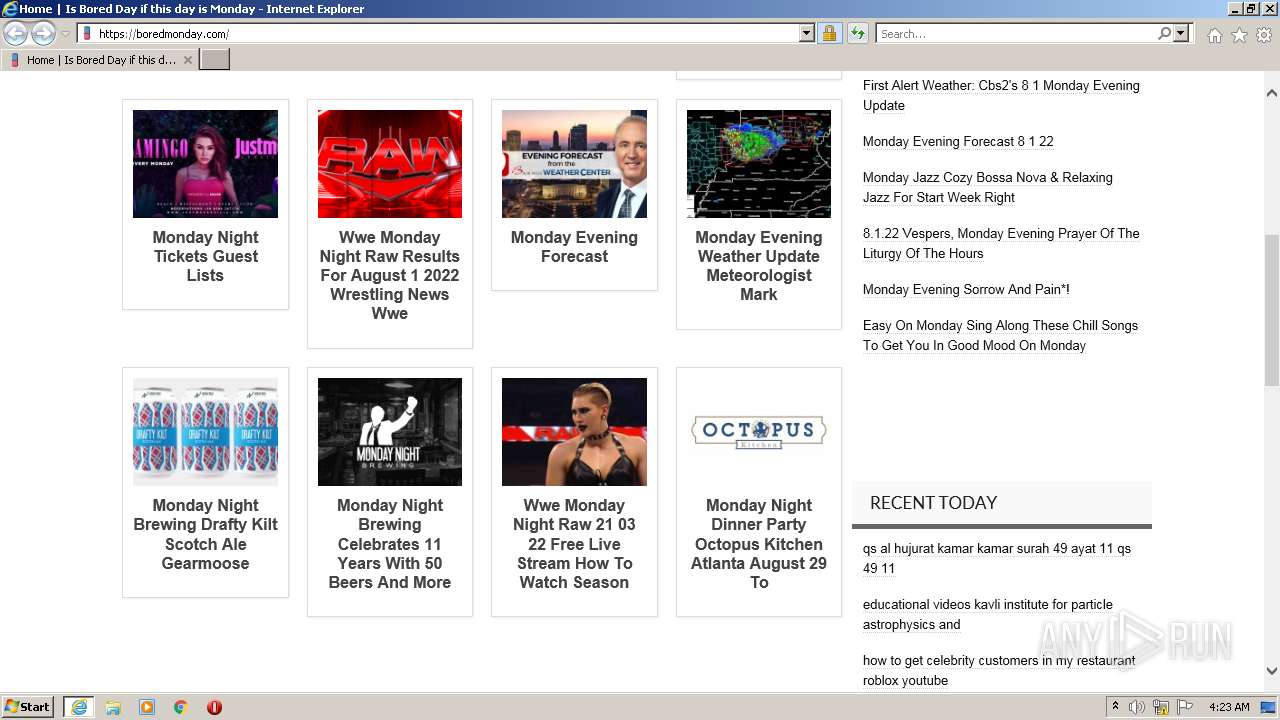
Task: Open Monday Night Tickets Guest Lists link
Action: (x=205, y=256)
